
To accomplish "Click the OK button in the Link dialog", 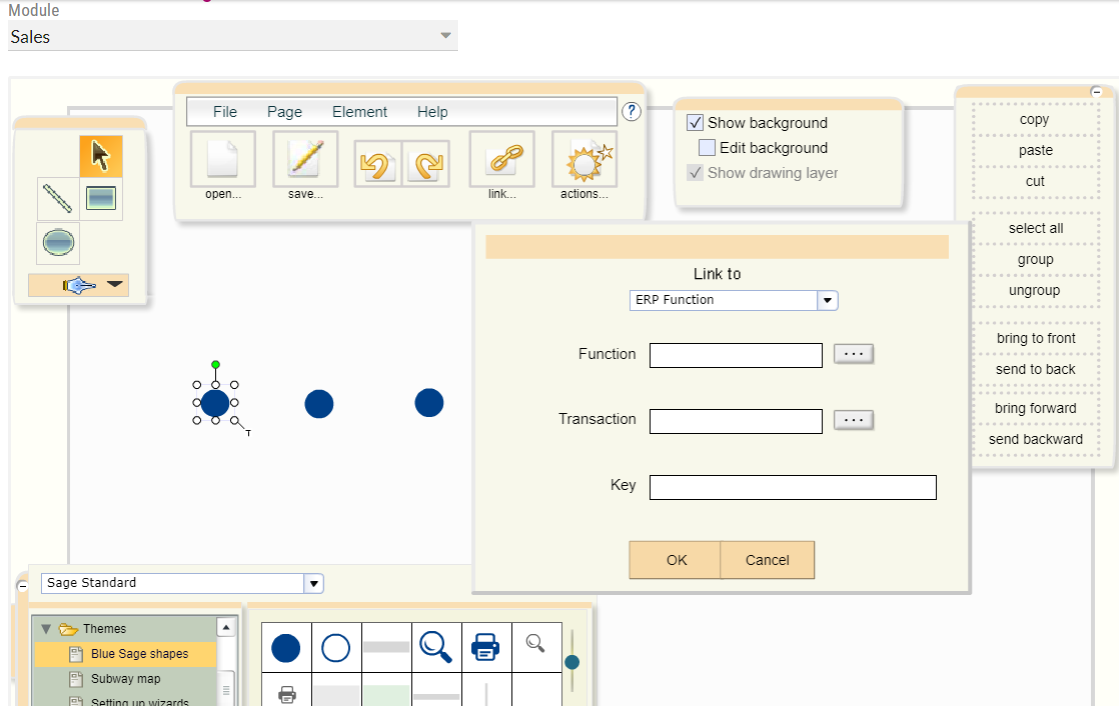I will pyautogui.click(x=674, y=560).
